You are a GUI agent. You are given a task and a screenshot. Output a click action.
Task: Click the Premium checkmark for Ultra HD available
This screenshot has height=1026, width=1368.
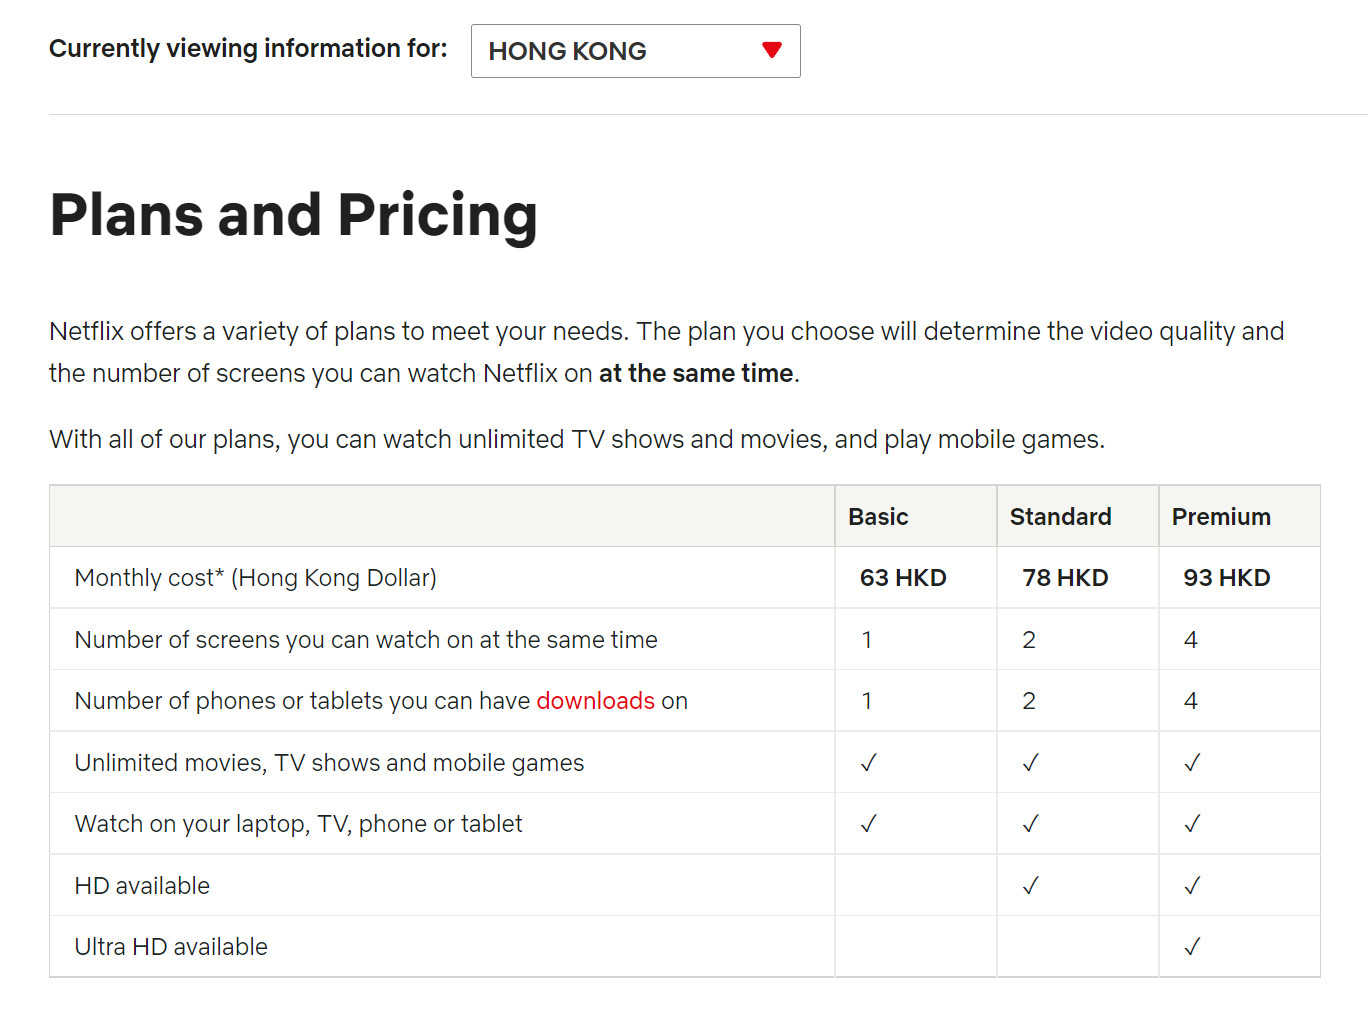coord(1191,947)
